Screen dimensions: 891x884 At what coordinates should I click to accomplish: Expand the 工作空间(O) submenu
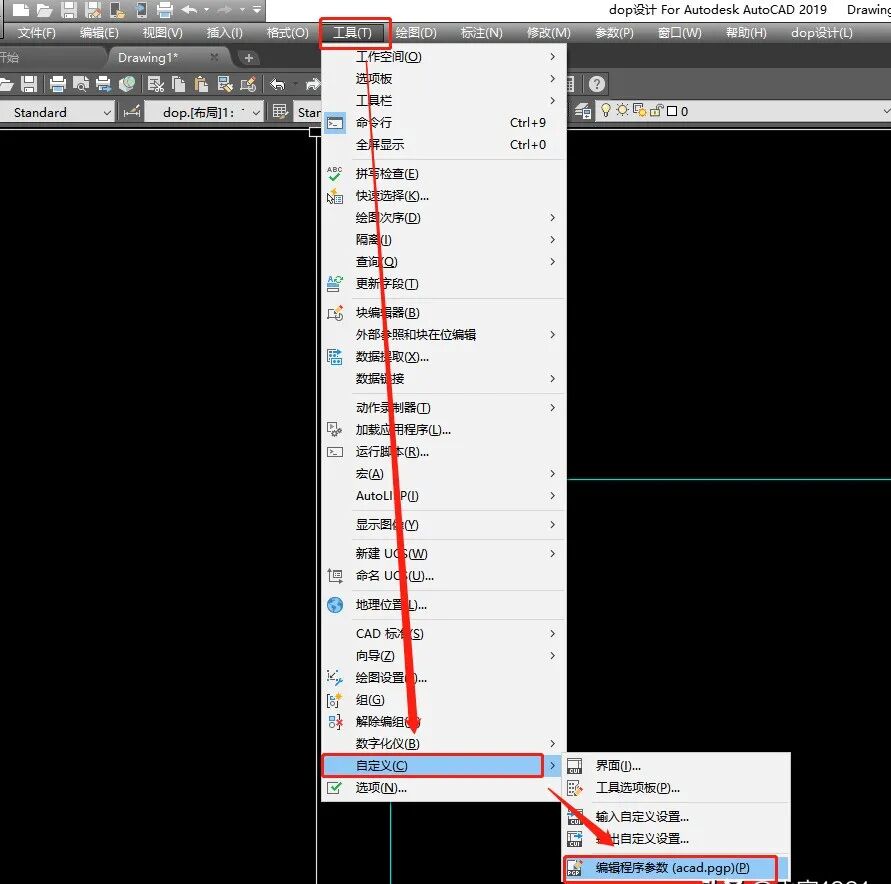pyautogui.click(x=444, y=57)
